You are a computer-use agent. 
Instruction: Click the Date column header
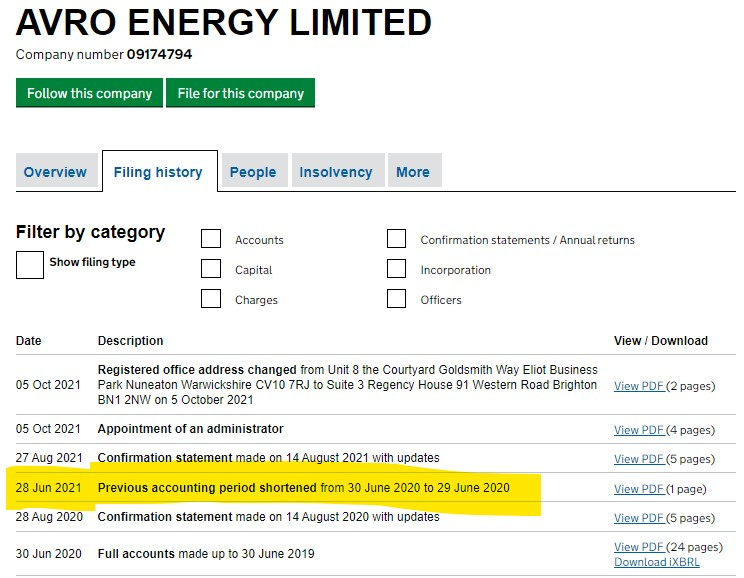click(28, 341)
